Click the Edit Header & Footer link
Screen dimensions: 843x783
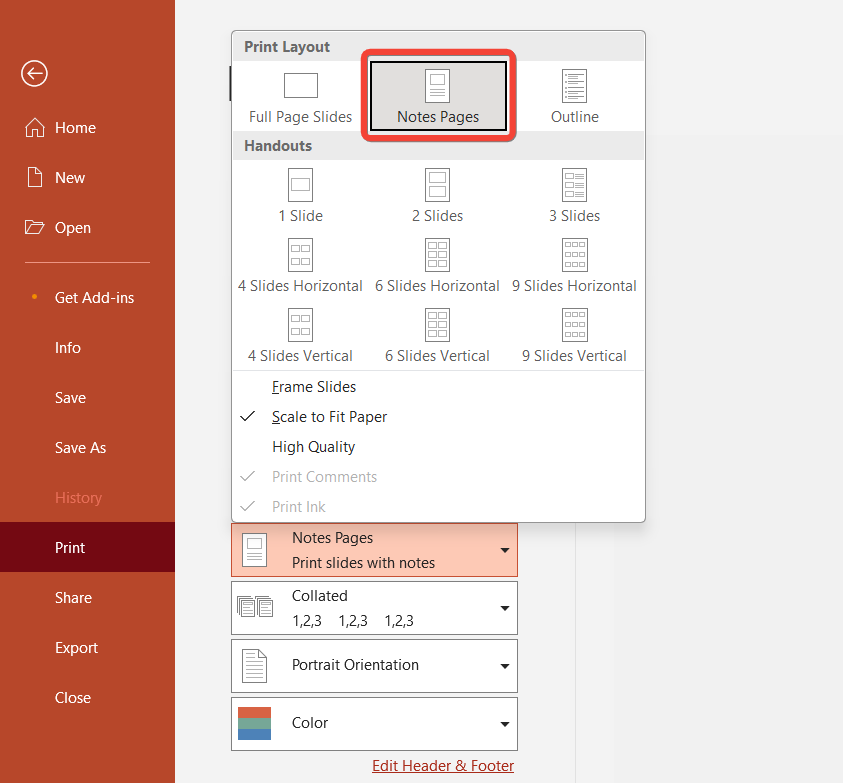[443, 766]
